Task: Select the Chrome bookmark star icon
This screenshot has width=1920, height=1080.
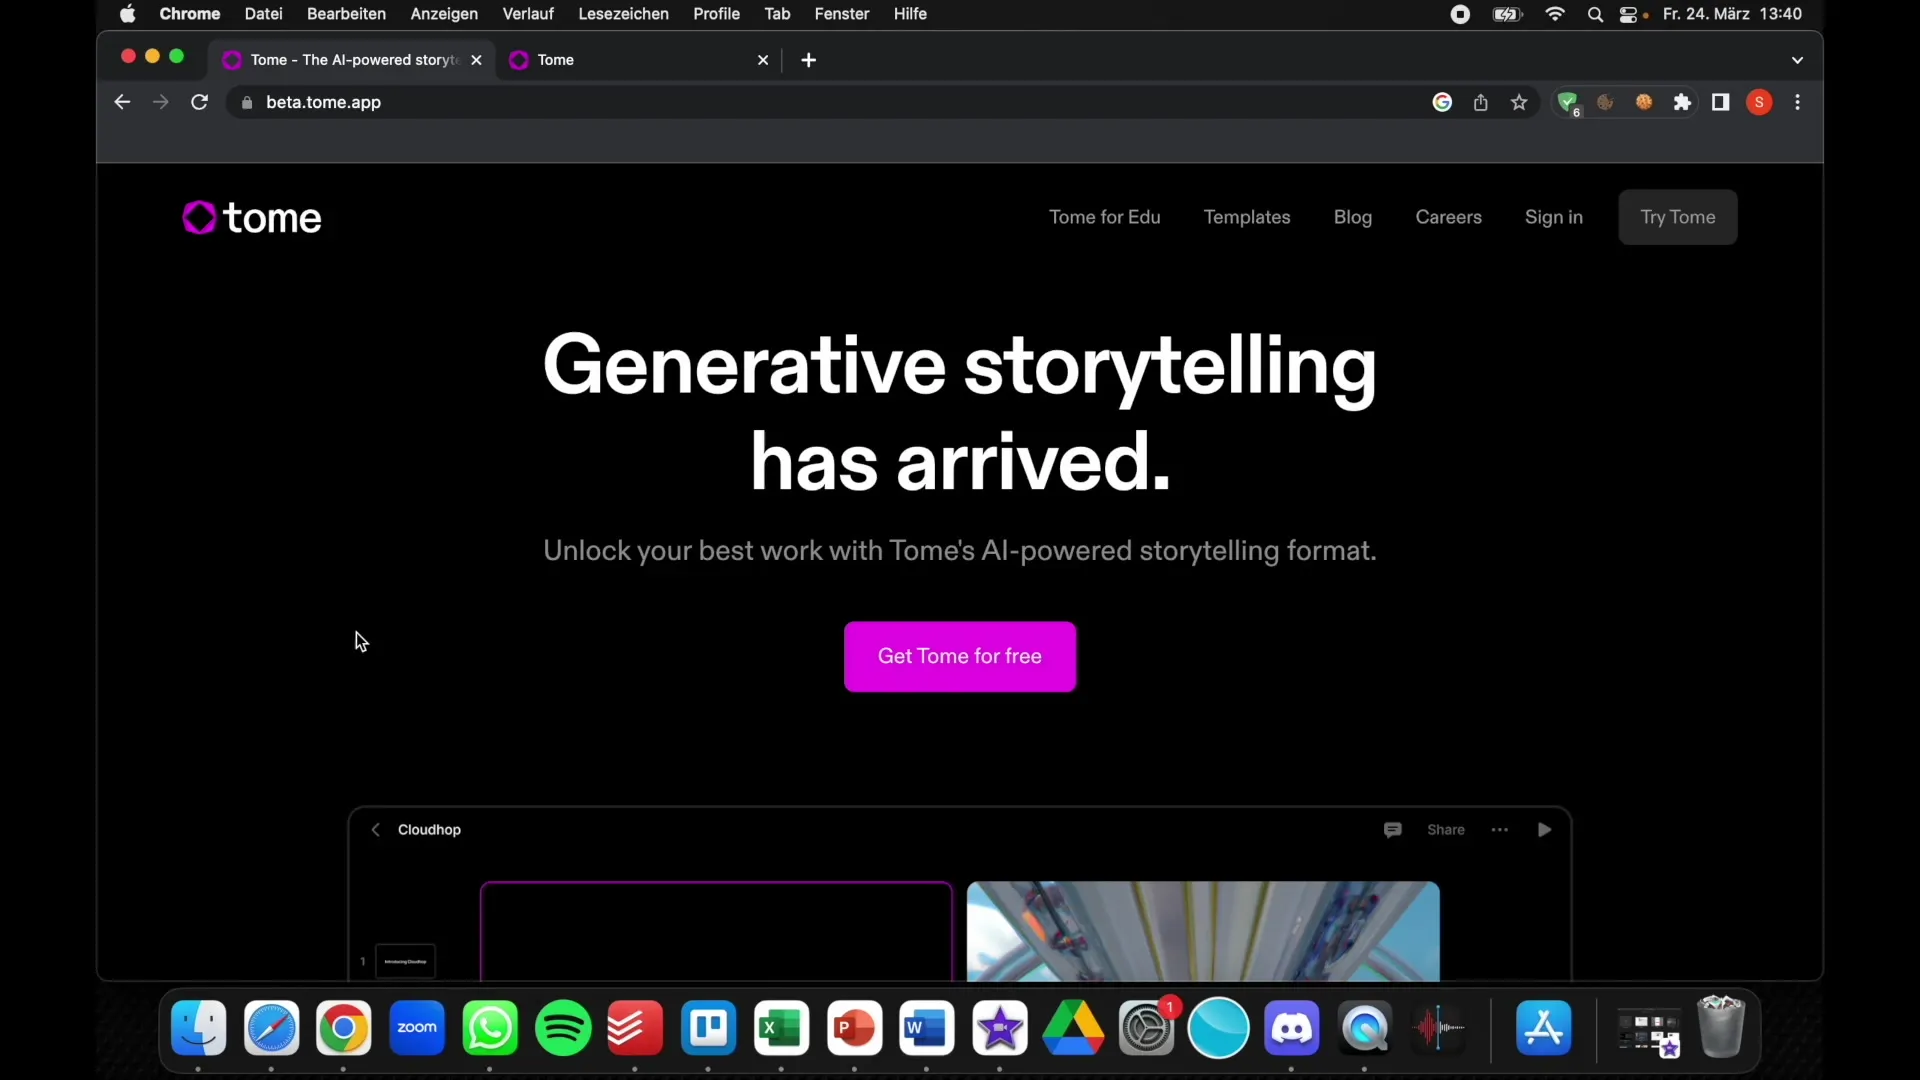Action: tap(1519, 103)
